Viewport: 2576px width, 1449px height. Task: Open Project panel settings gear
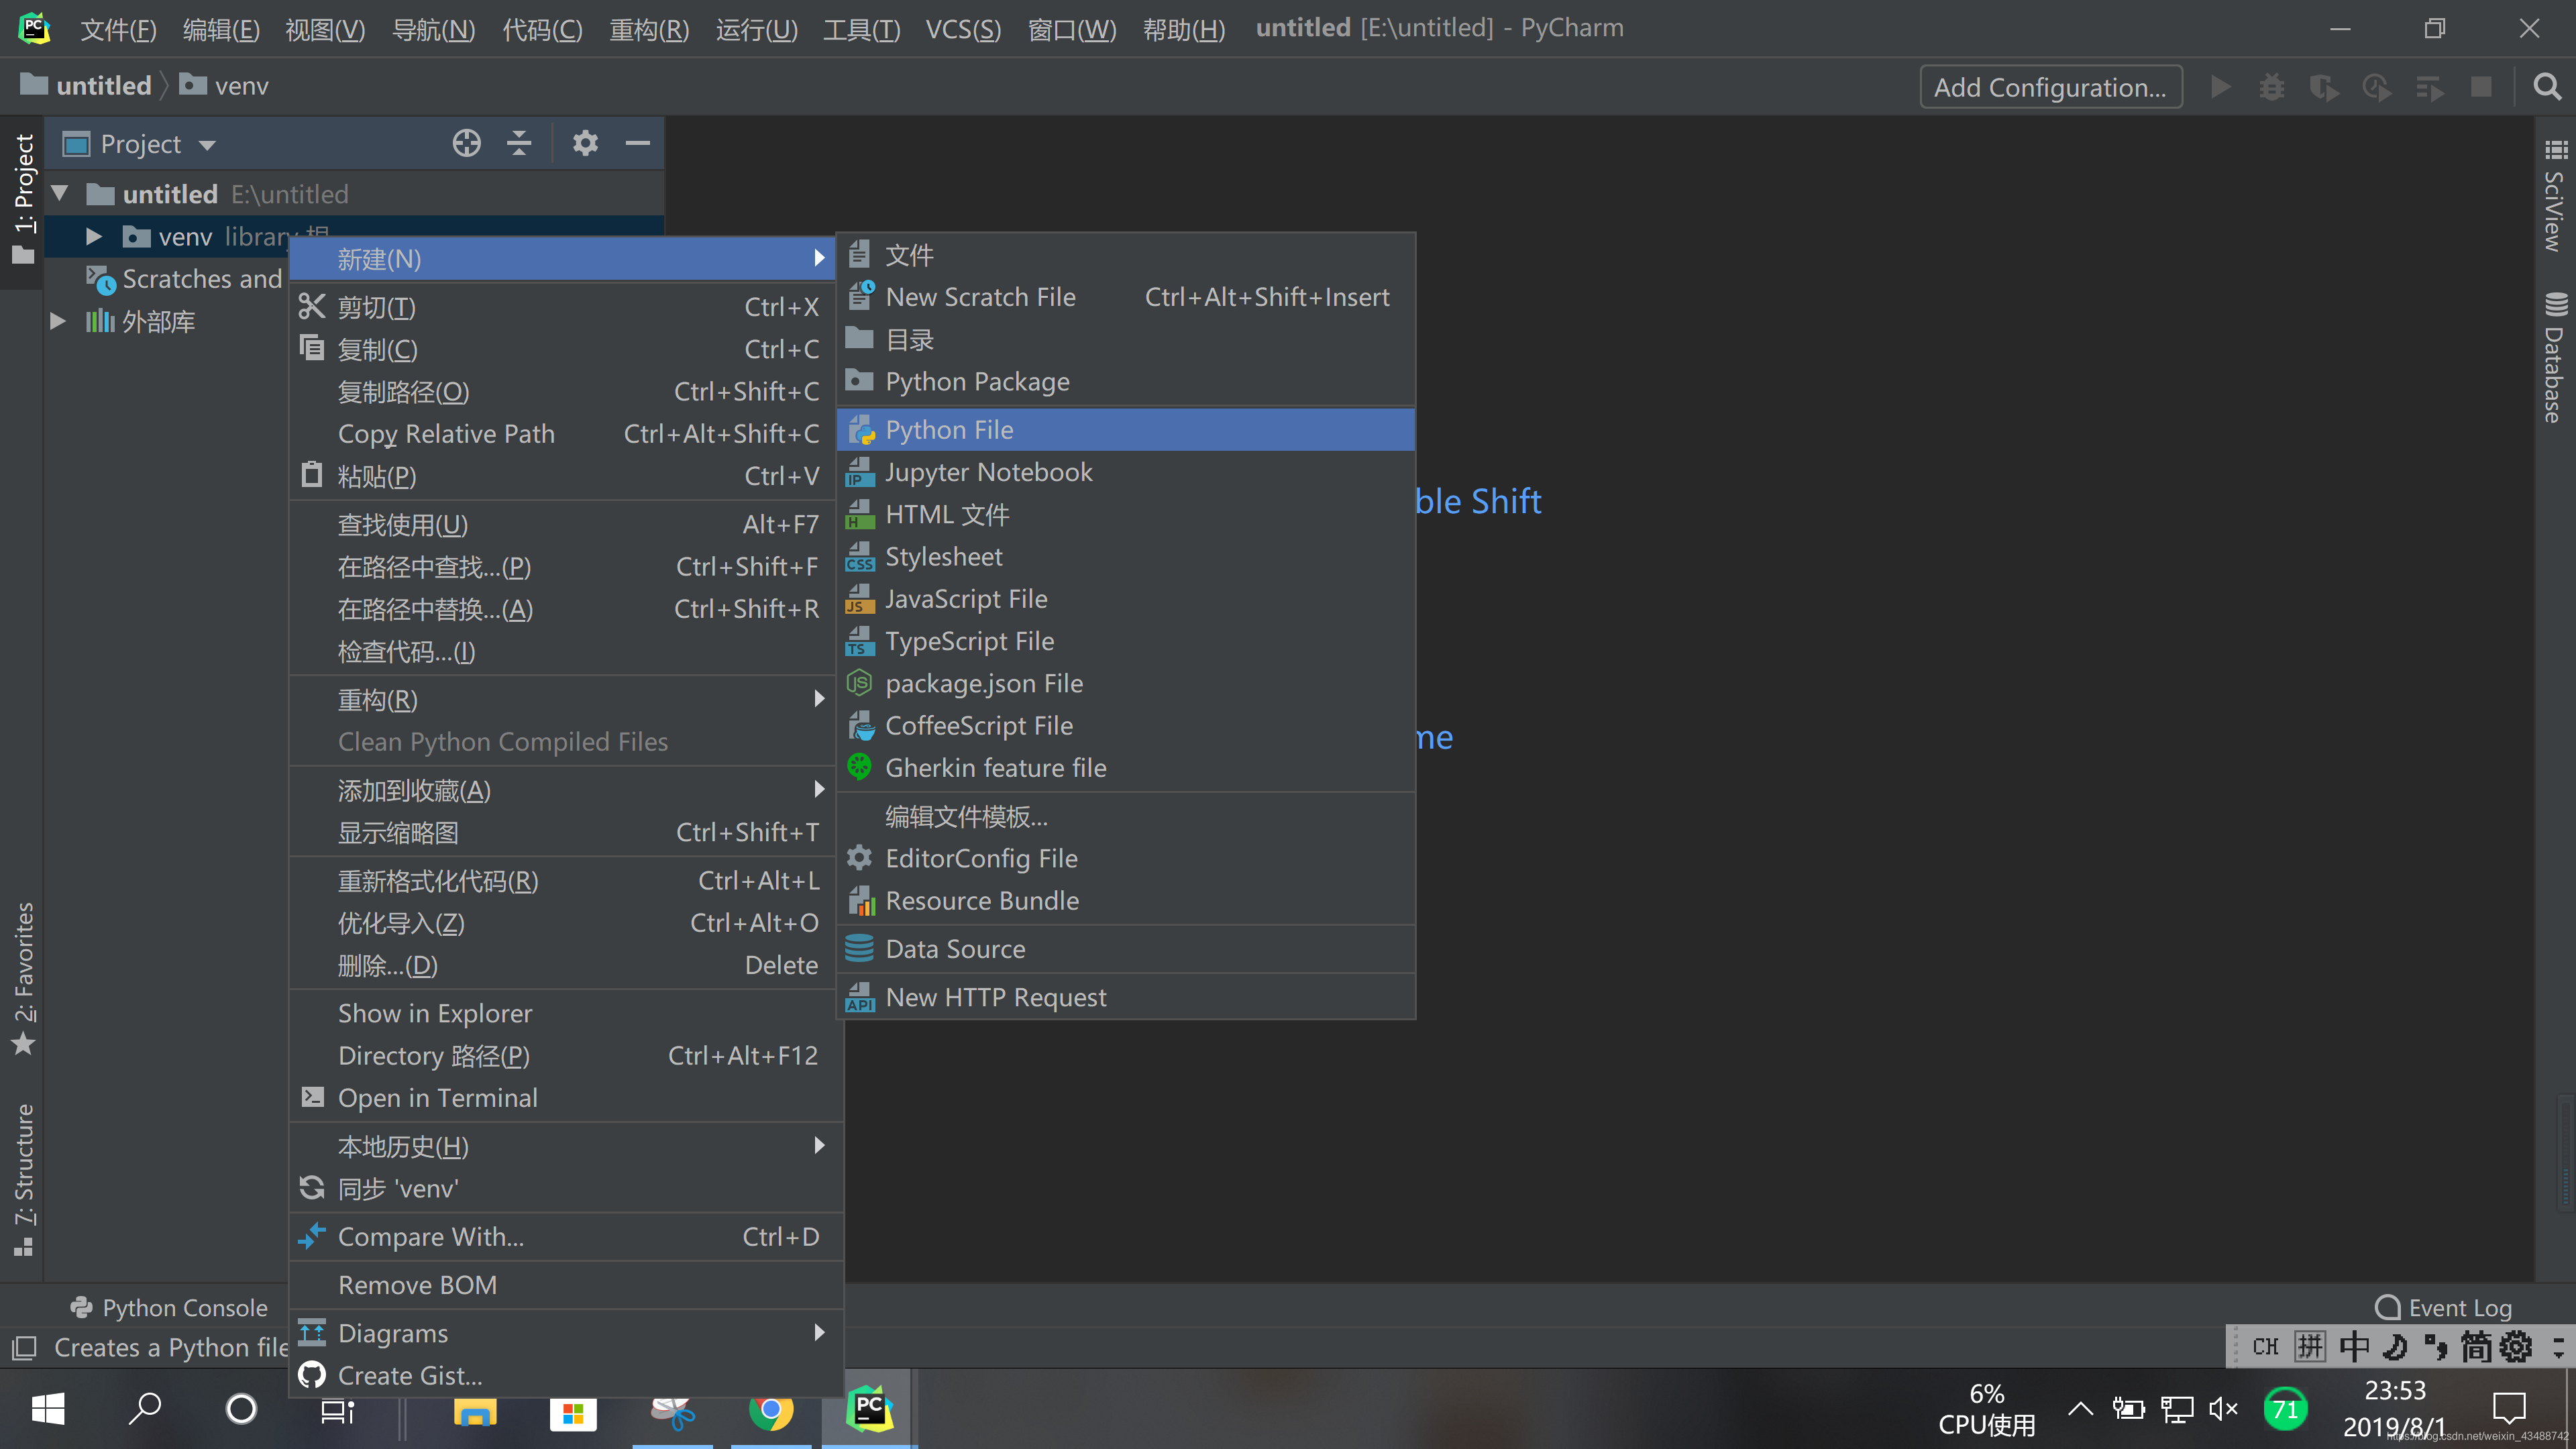coord(585,143)
